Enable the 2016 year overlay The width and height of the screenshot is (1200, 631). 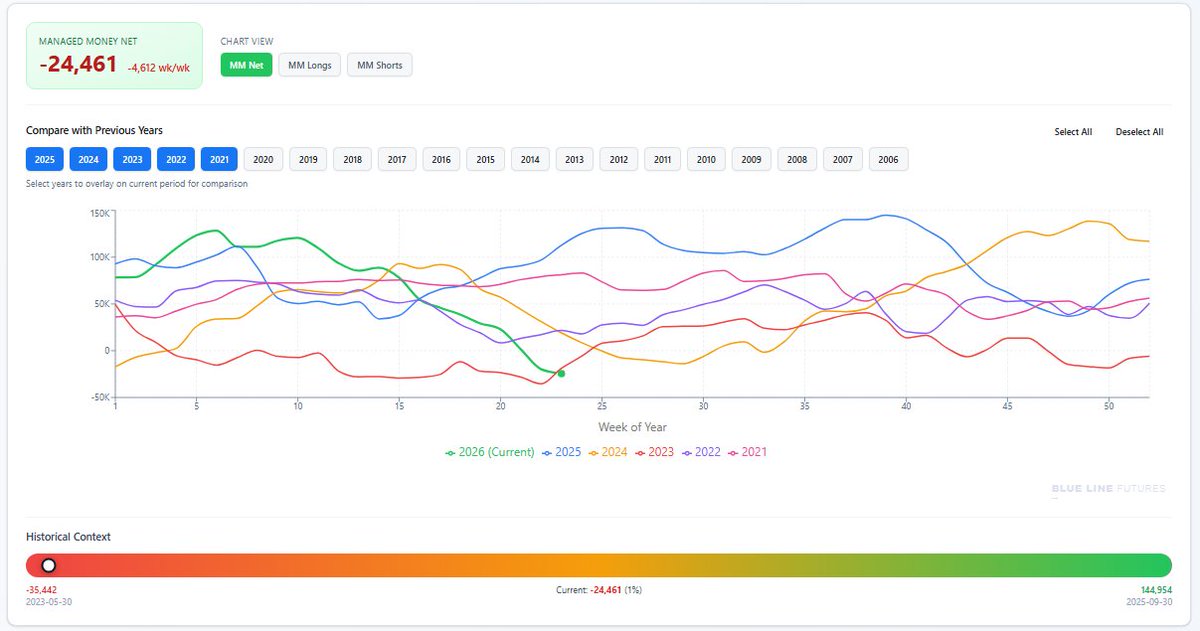pyautogui.click(x=441, y=159)
